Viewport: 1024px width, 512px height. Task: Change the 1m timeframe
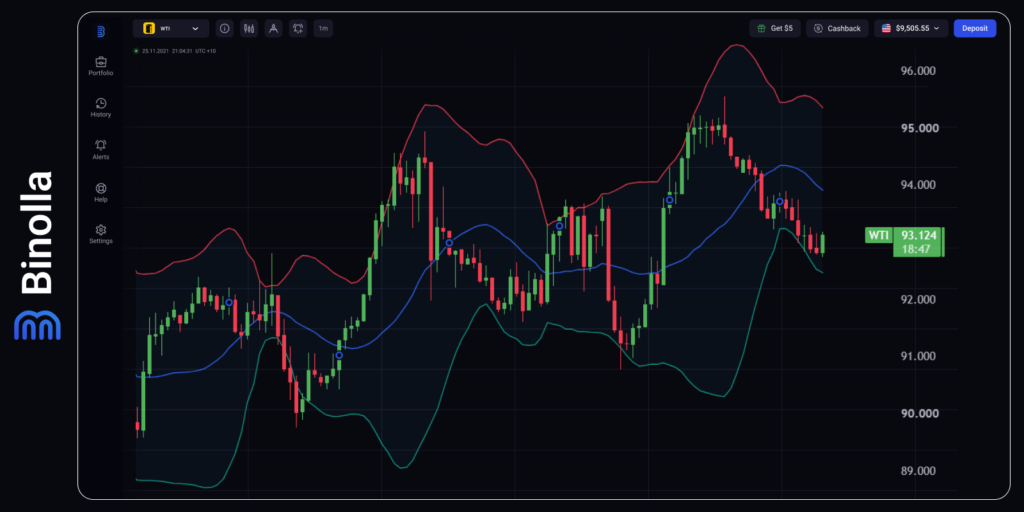[x=323, y=29]
